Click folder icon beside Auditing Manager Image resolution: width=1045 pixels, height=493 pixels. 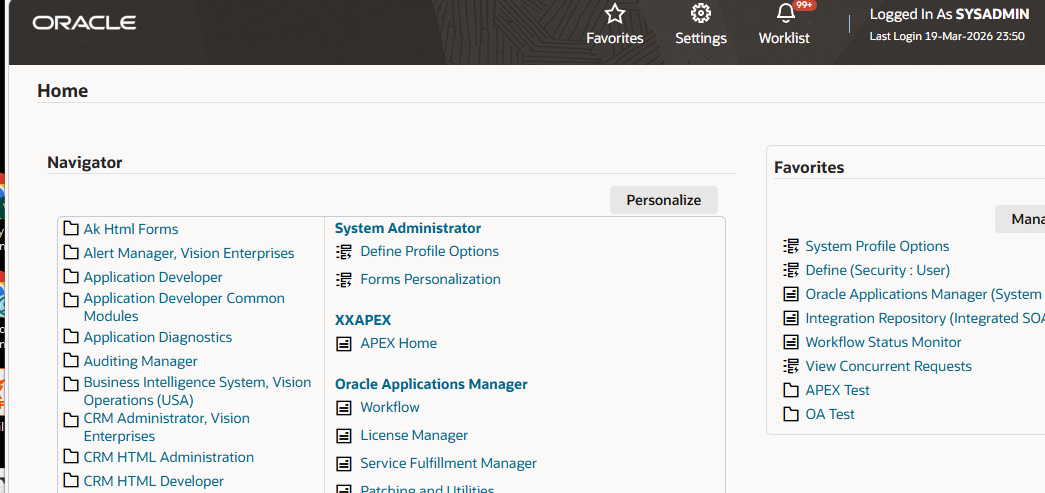click(x=71, y=361)
